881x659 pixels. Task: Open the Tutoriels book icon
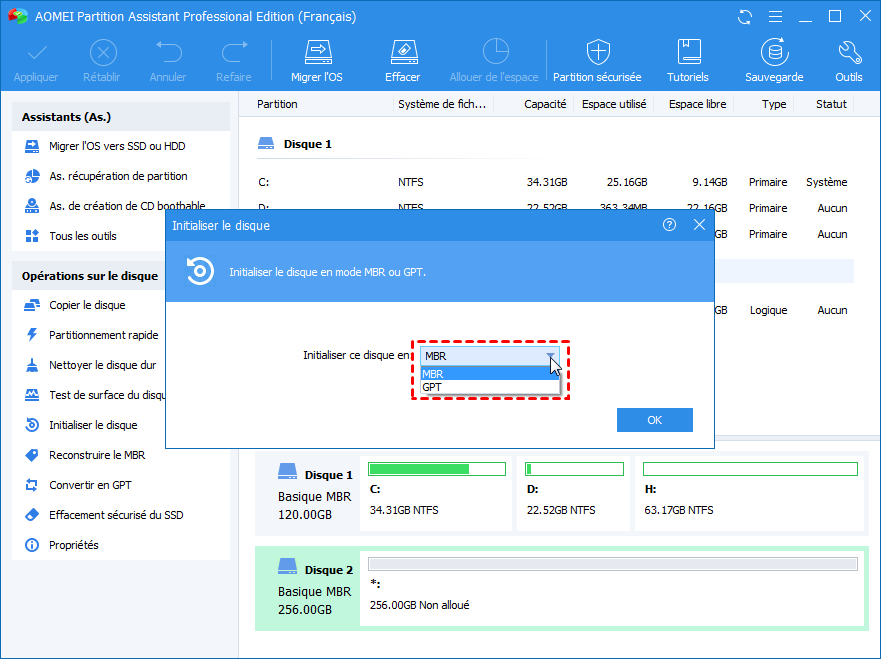[x=688, y=52]
